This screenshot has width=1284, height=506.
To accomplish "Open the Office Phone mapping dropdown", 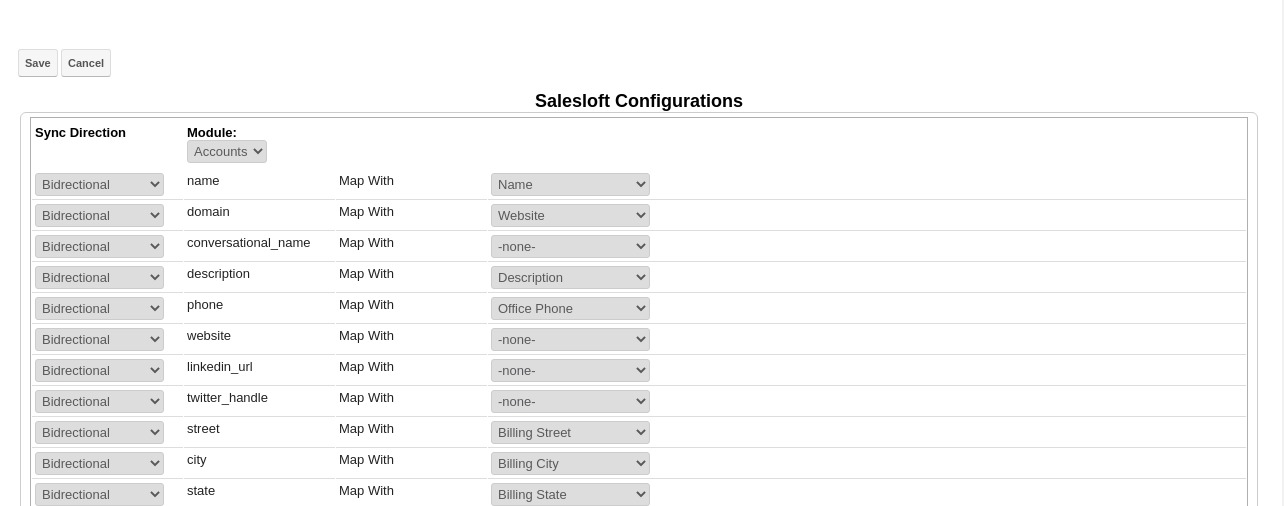I will pos(570,309).
